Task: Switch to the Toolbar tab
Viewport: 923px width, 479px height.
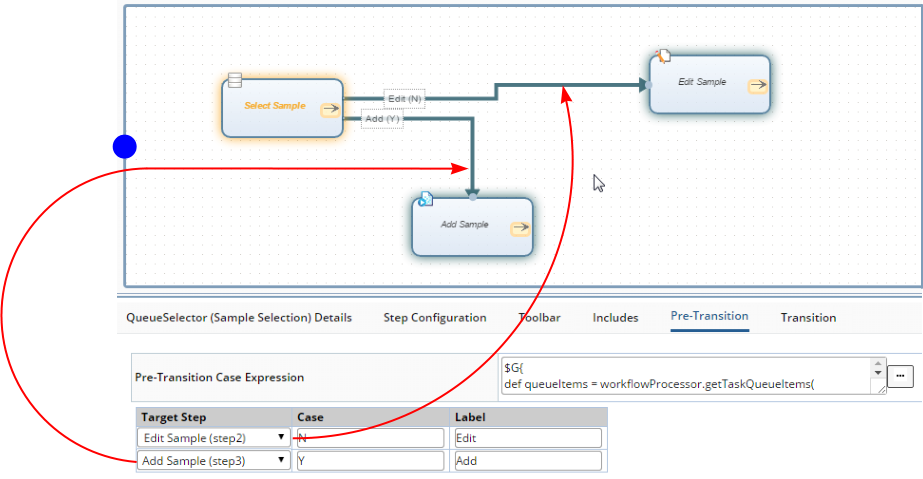Action: click(540, 318)
